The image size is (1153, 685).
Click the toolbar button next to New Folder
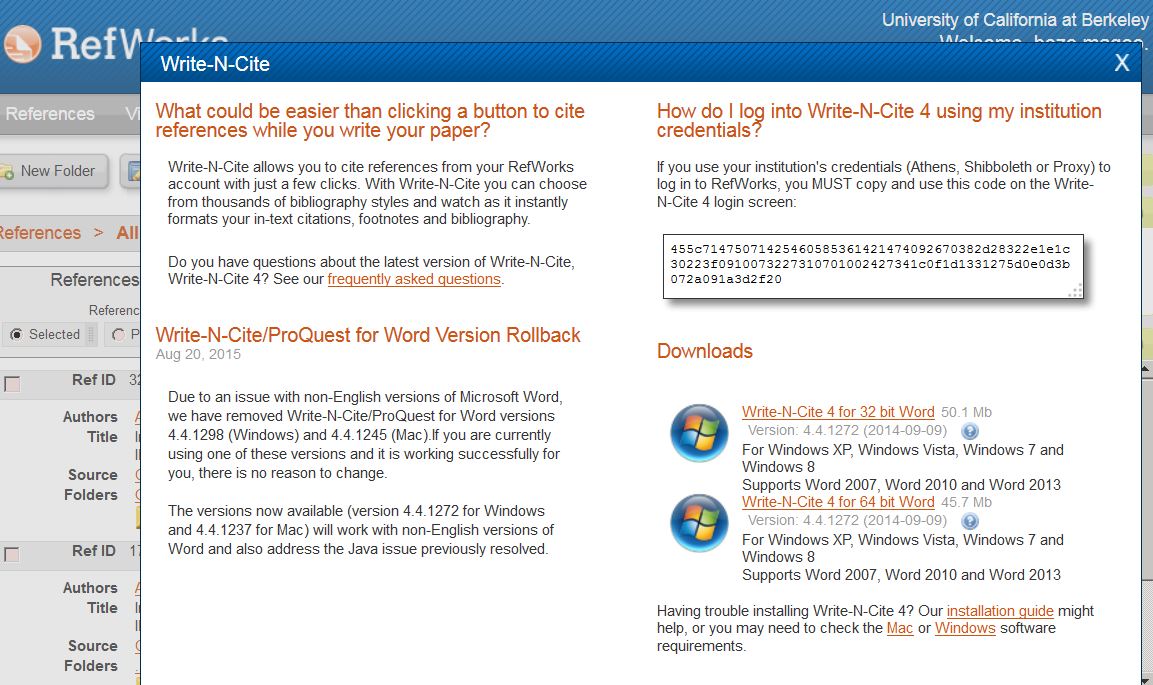[x=131, y=171]
